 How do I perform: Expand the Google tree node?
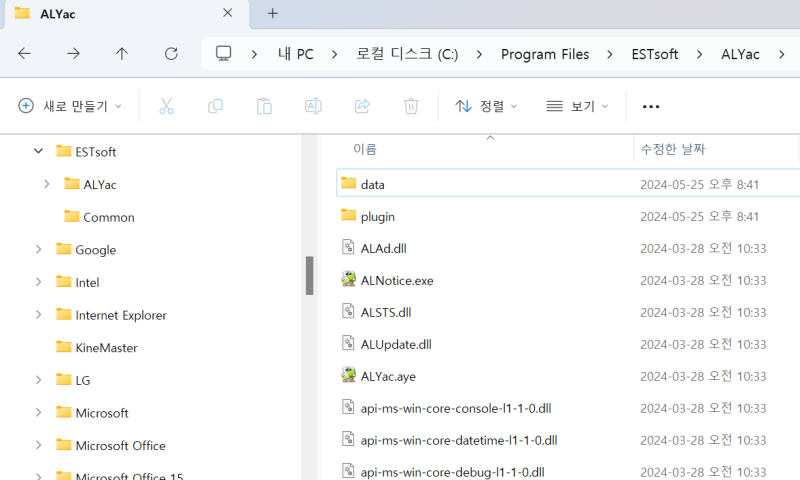click(x=38, y=249)
